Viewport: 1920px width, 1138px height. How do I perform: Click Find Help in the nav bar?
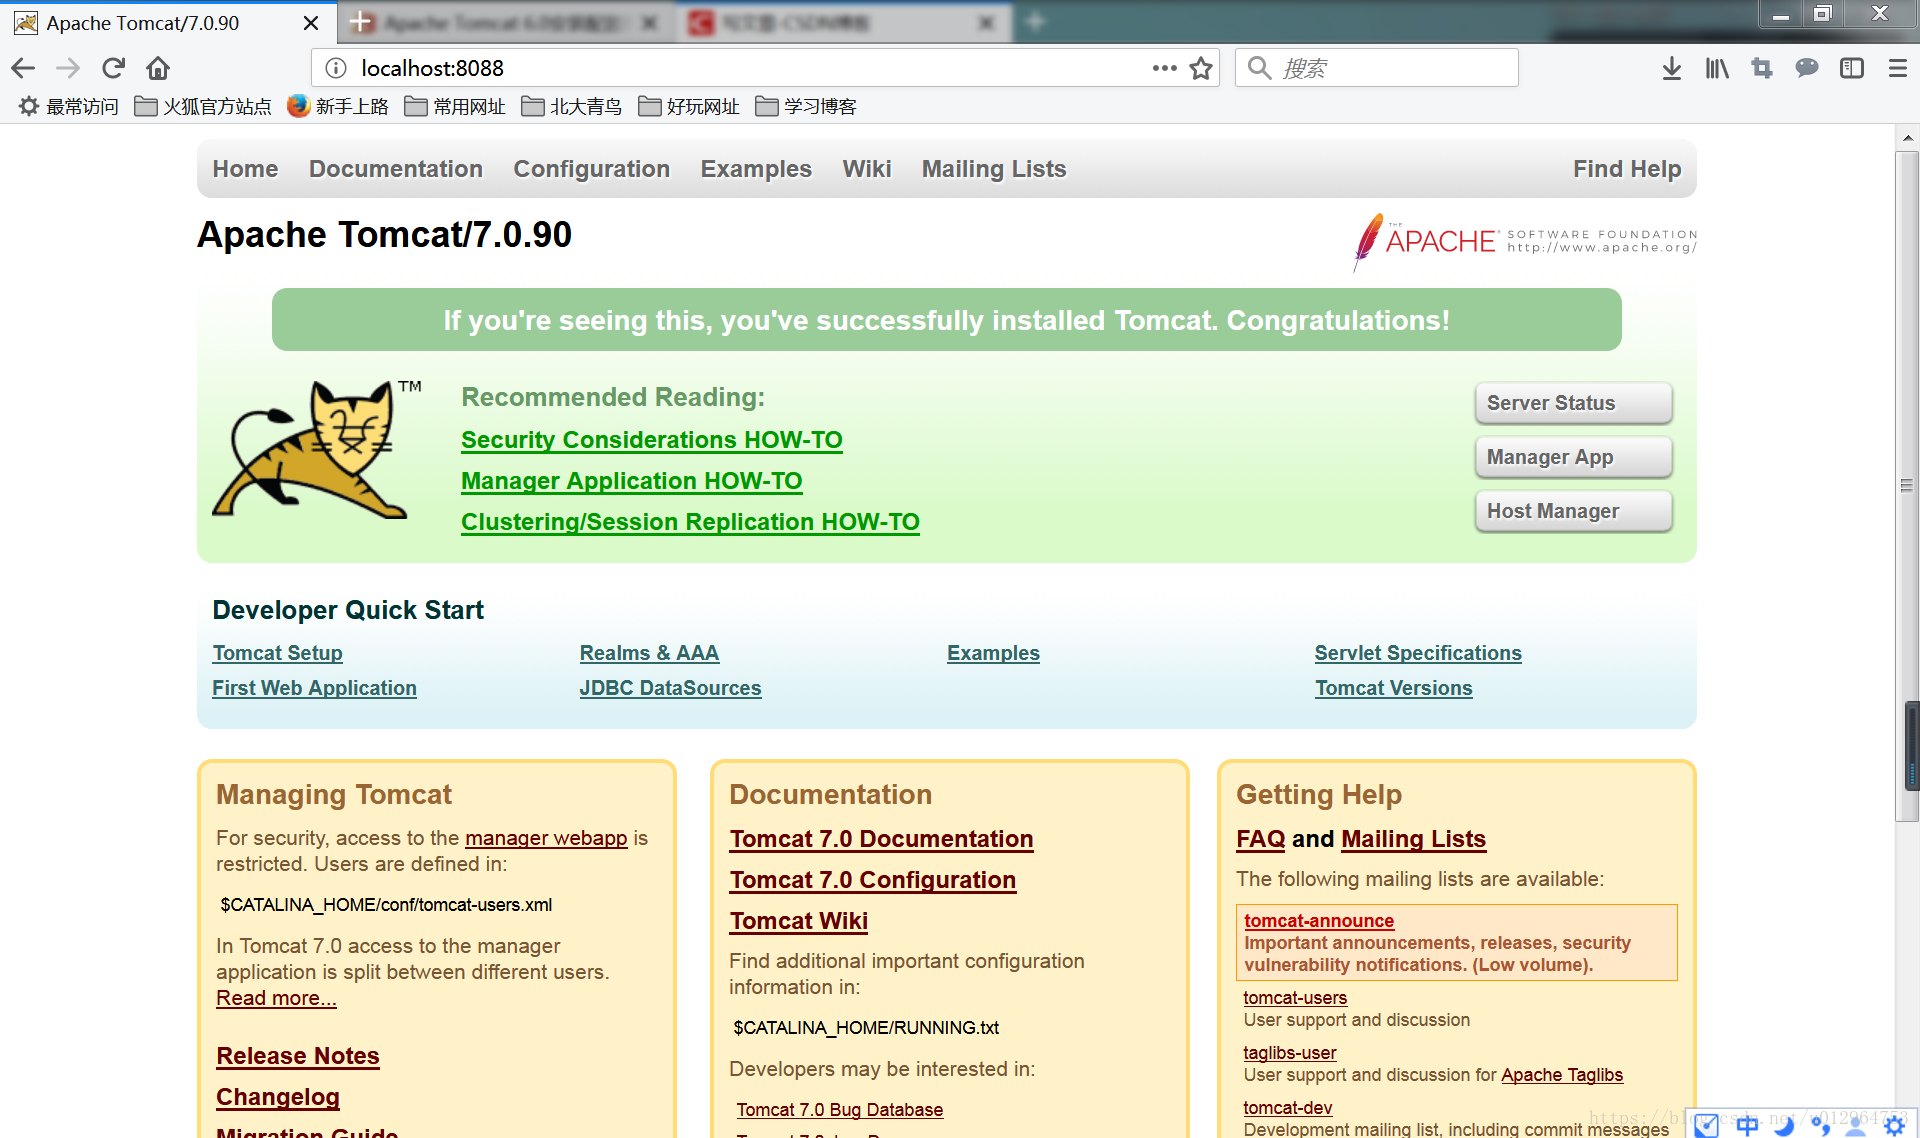pos(1627,169)
